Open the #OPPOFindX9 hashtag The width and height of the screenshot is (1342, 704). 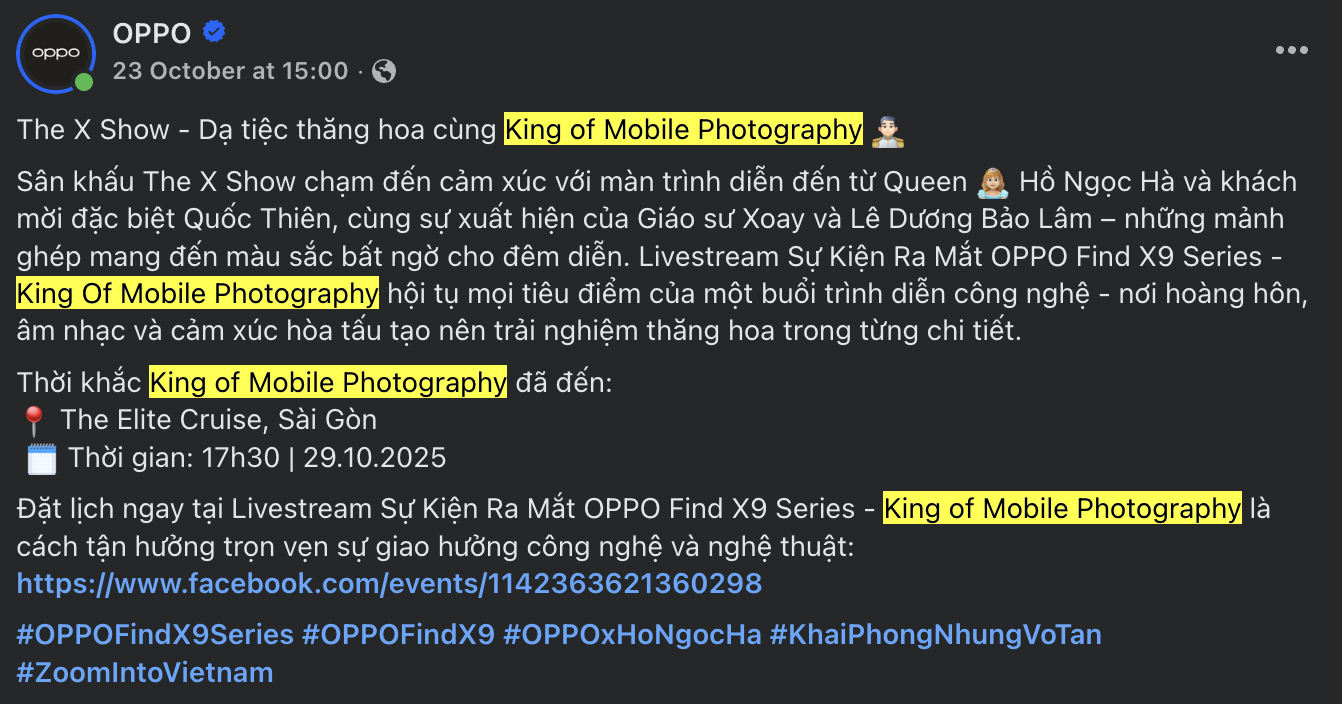click(x=399, y=635)
